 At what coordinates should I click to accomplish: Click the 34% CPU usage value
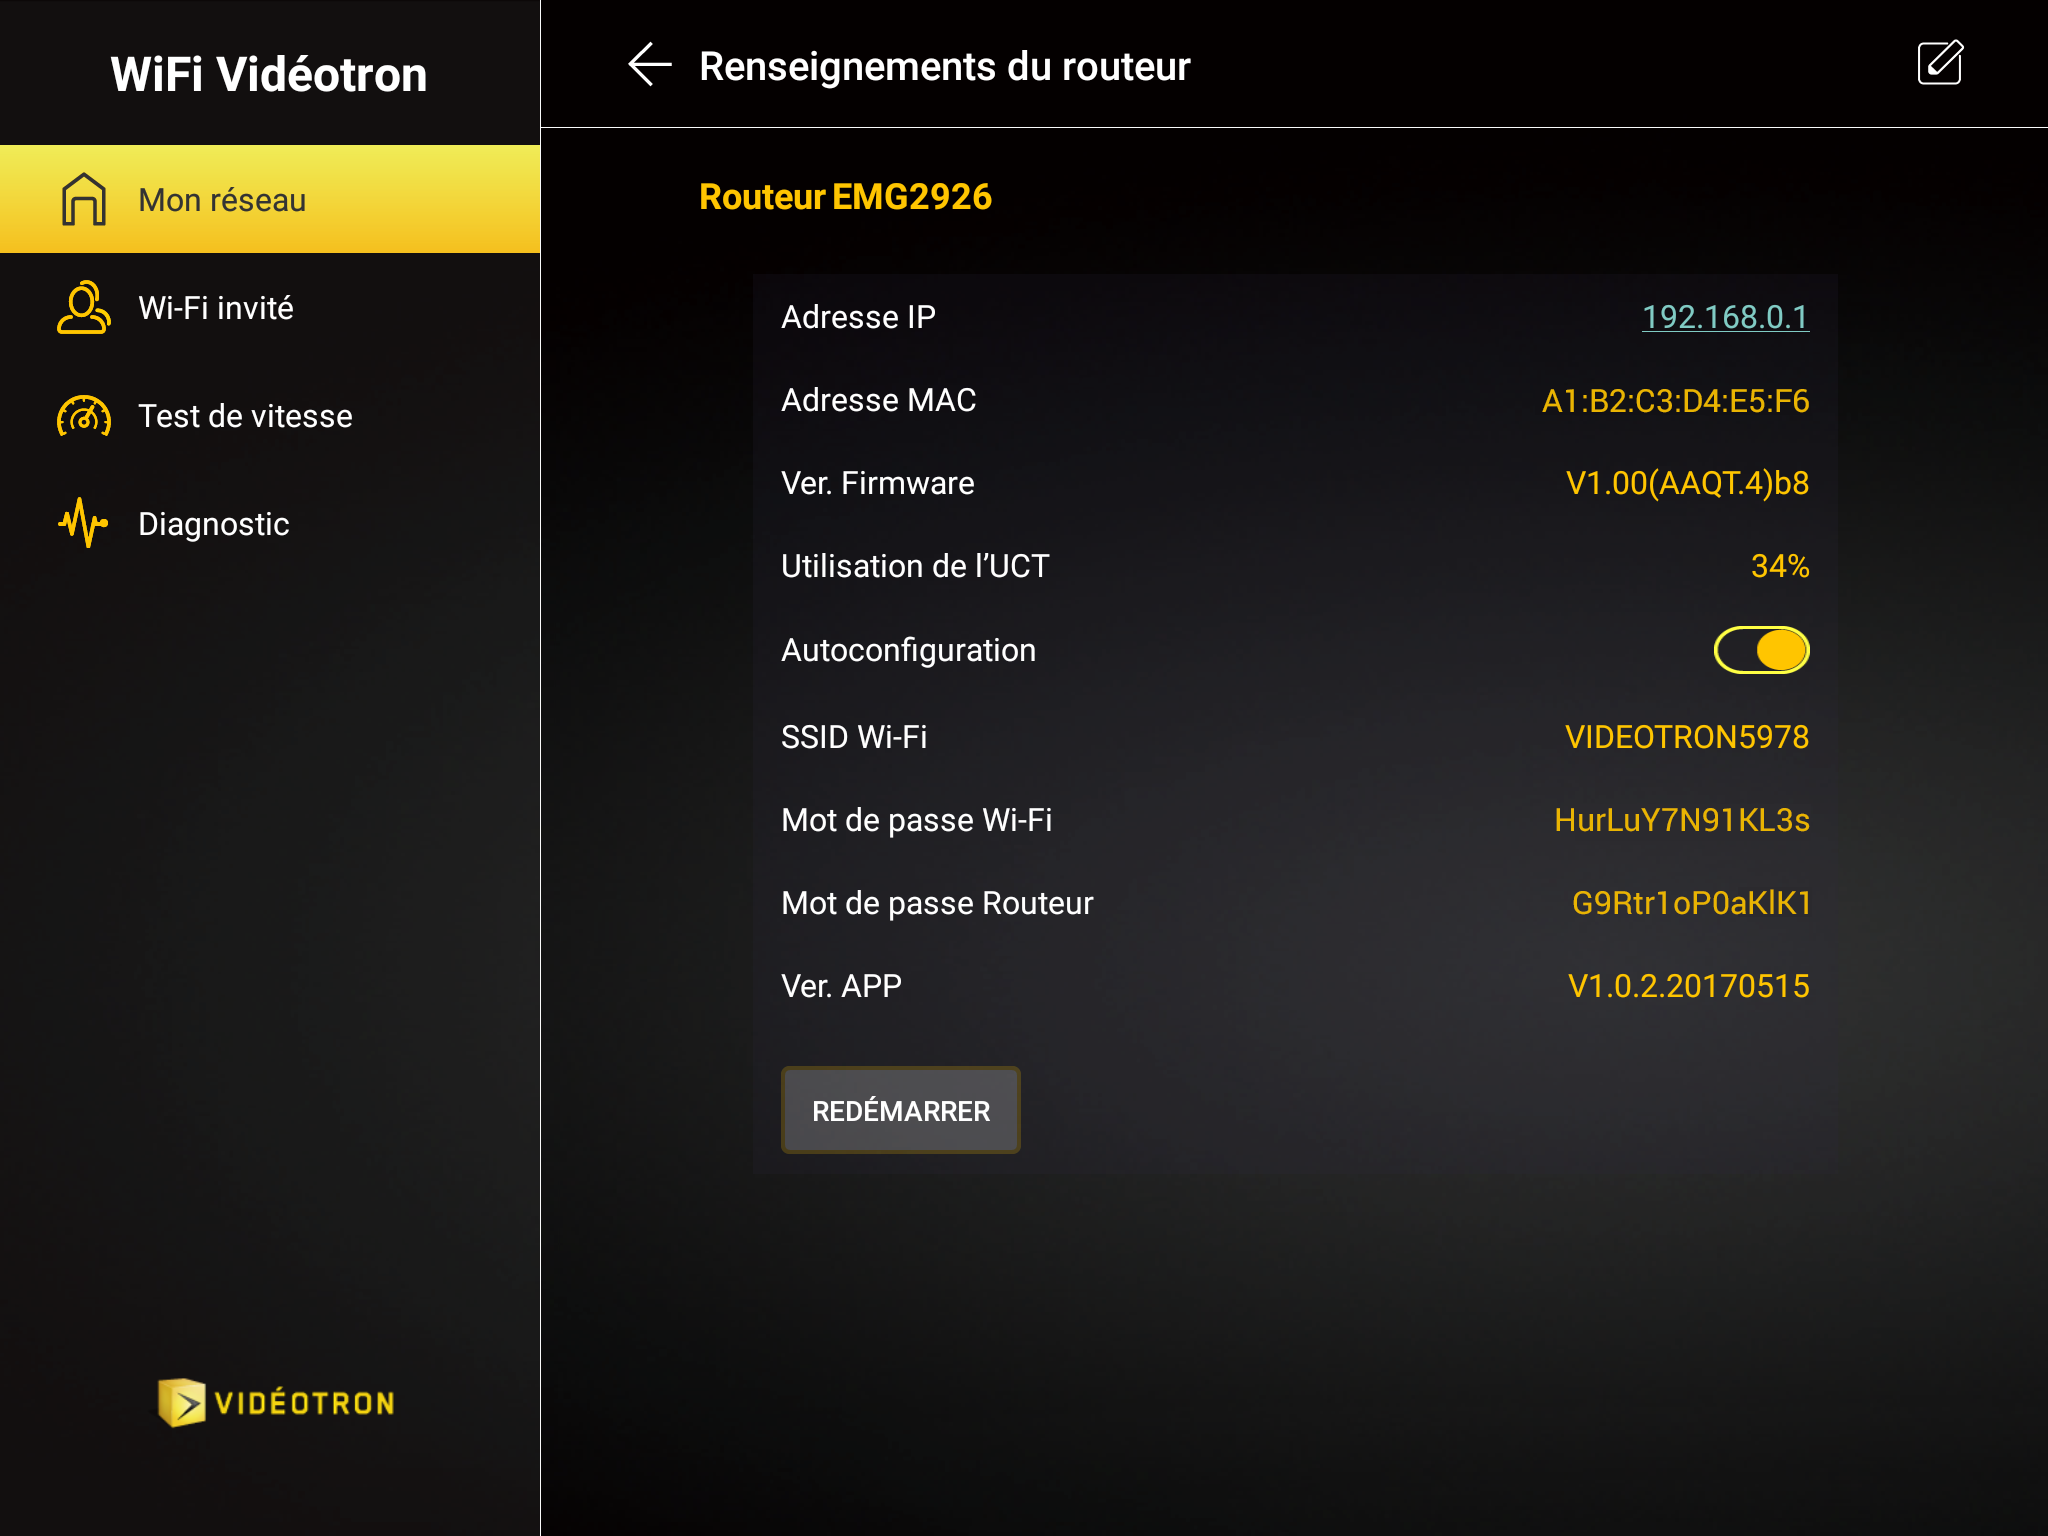coord(1780,566)
